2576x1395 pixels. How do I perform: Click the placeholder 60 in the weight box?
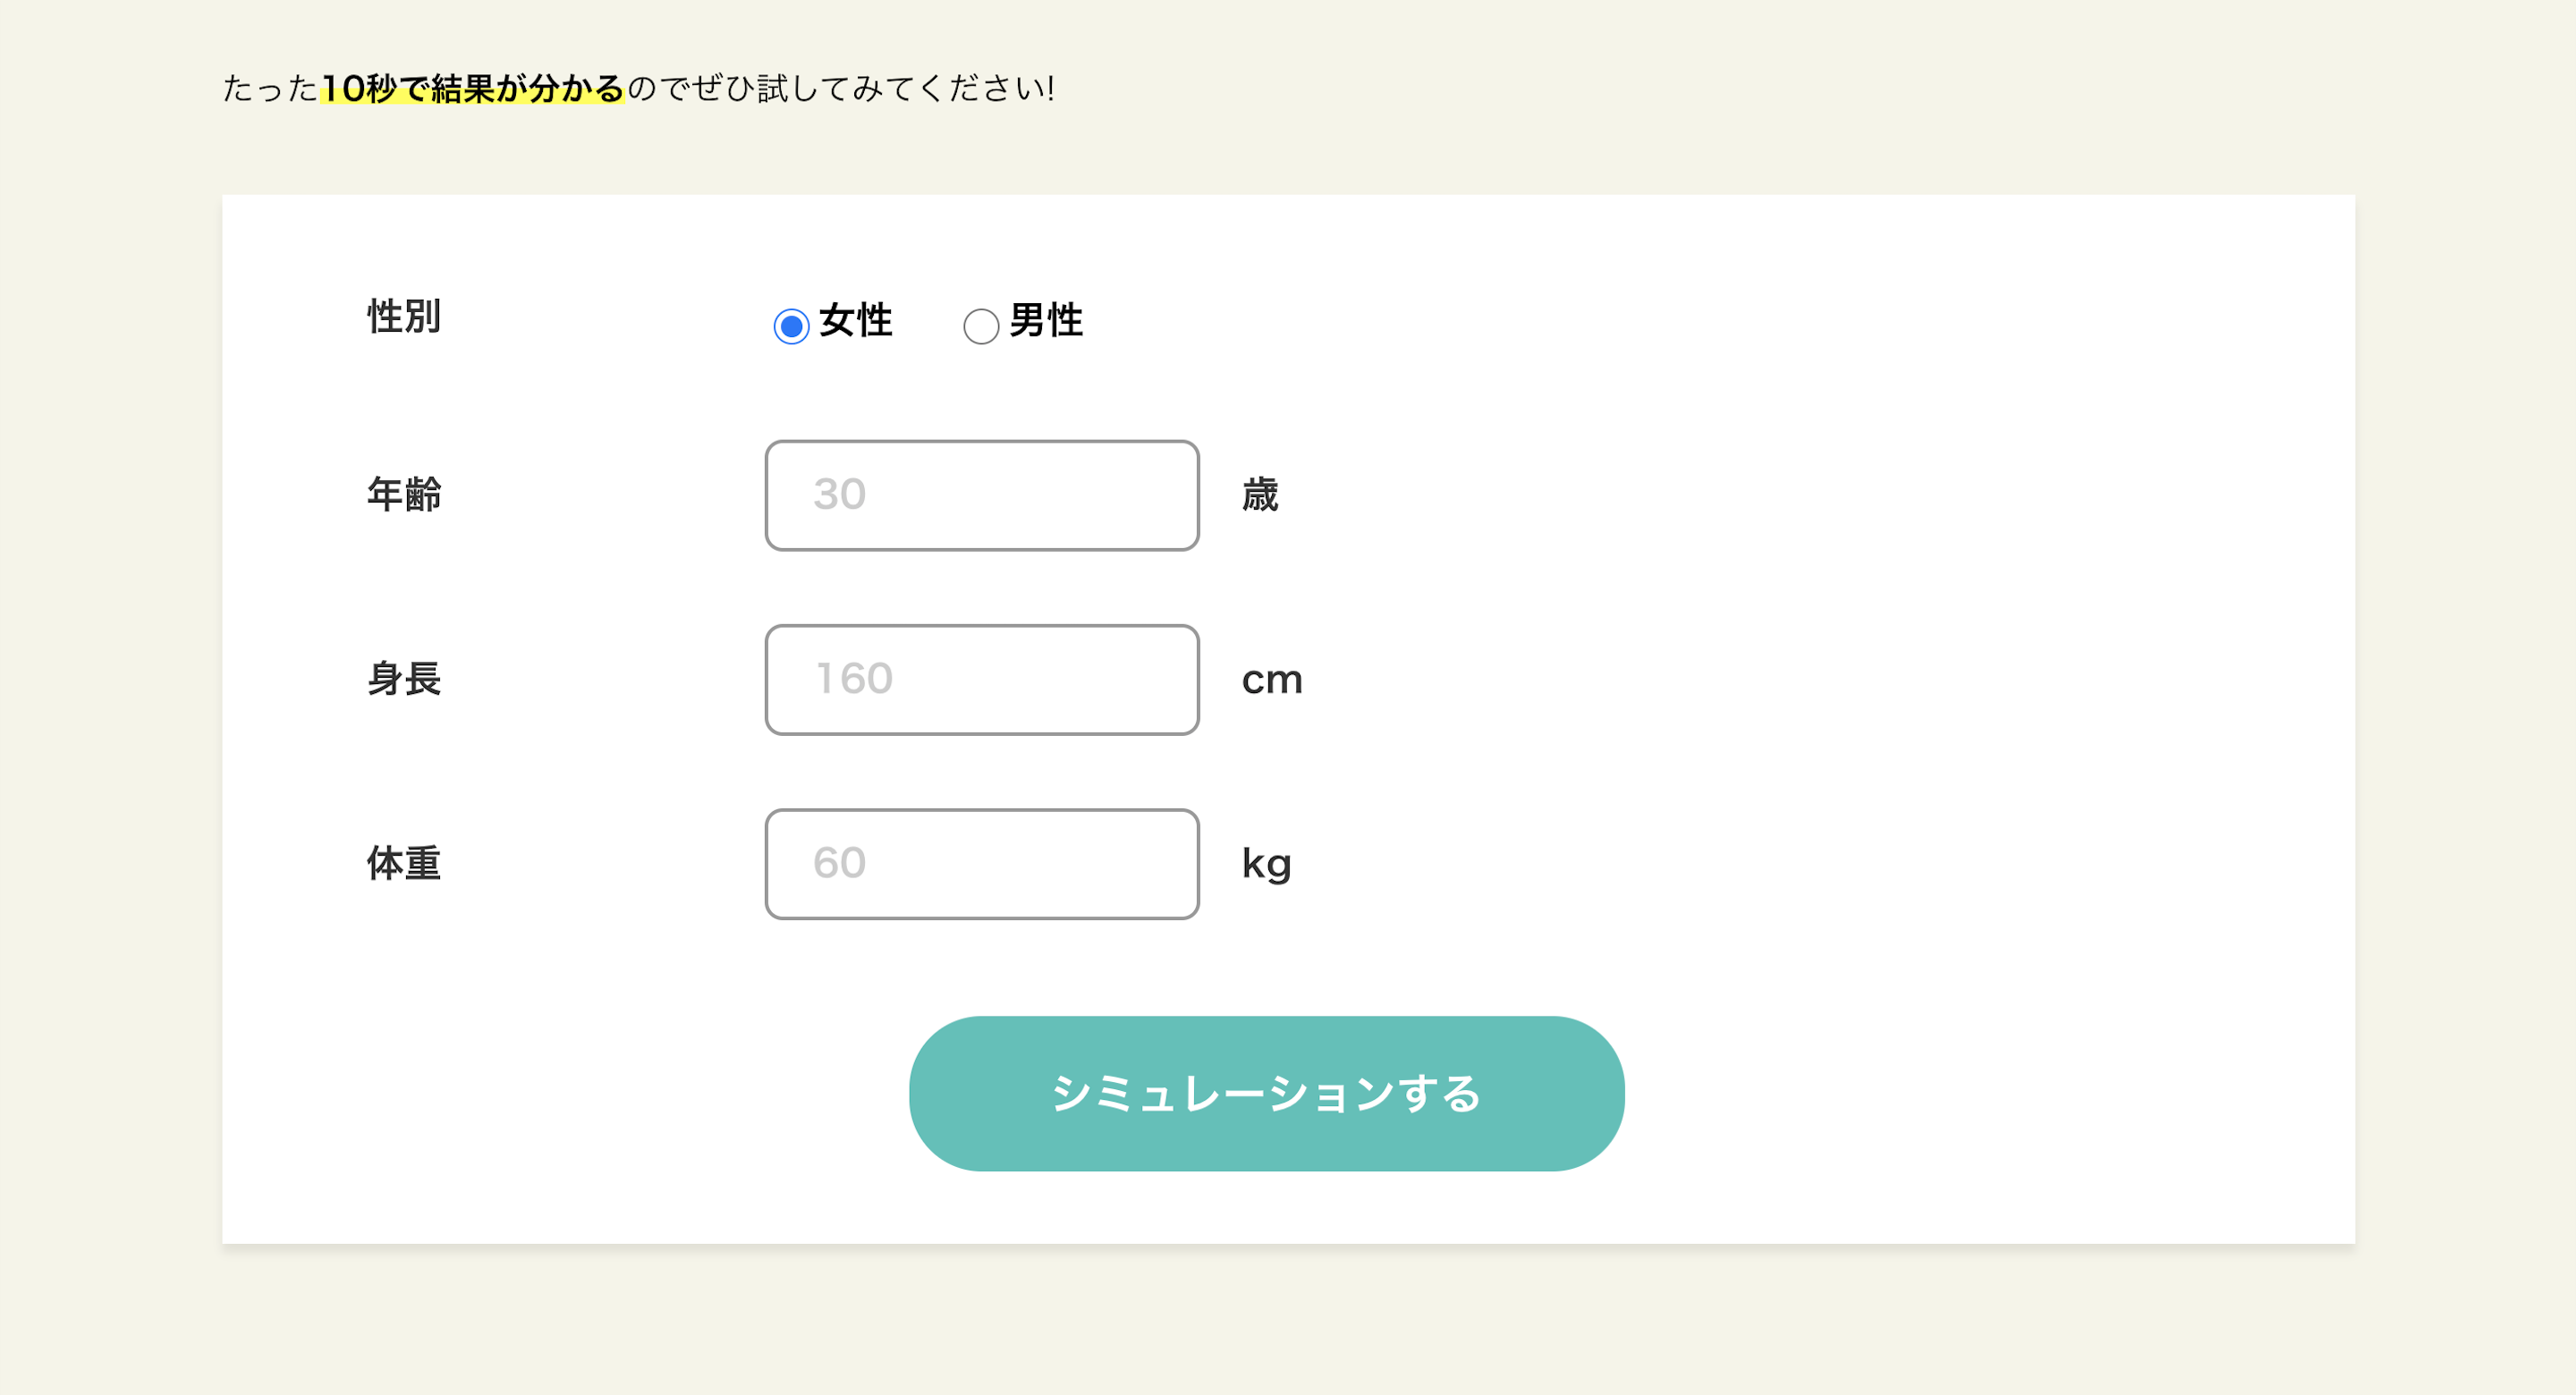pos(839,863)
